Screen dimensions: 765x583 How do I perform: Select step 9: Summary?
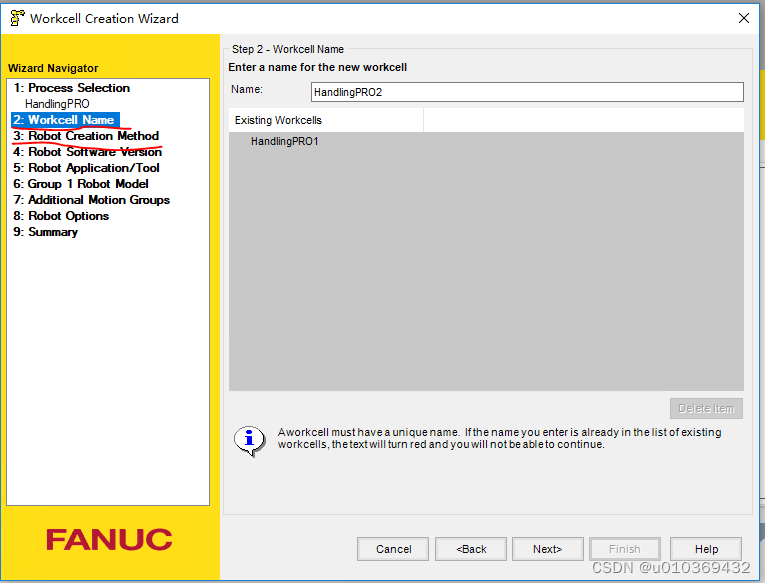45,232
